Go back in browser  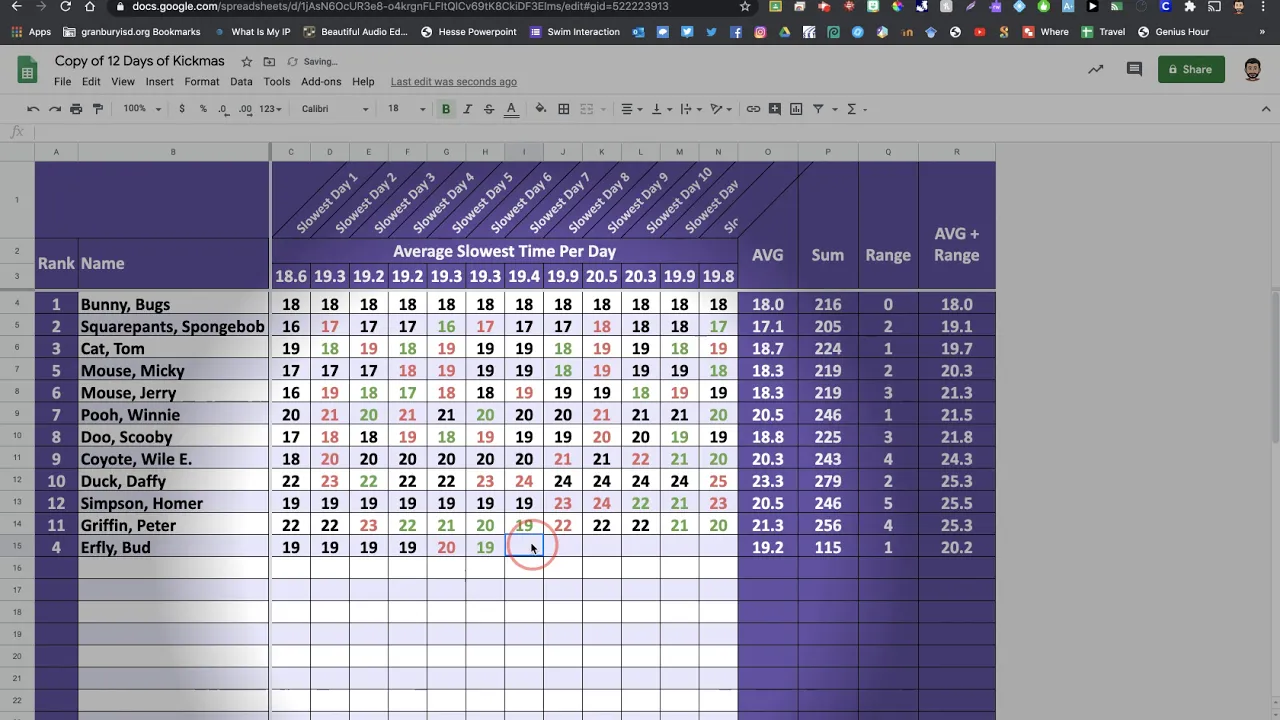pos(16,7)
